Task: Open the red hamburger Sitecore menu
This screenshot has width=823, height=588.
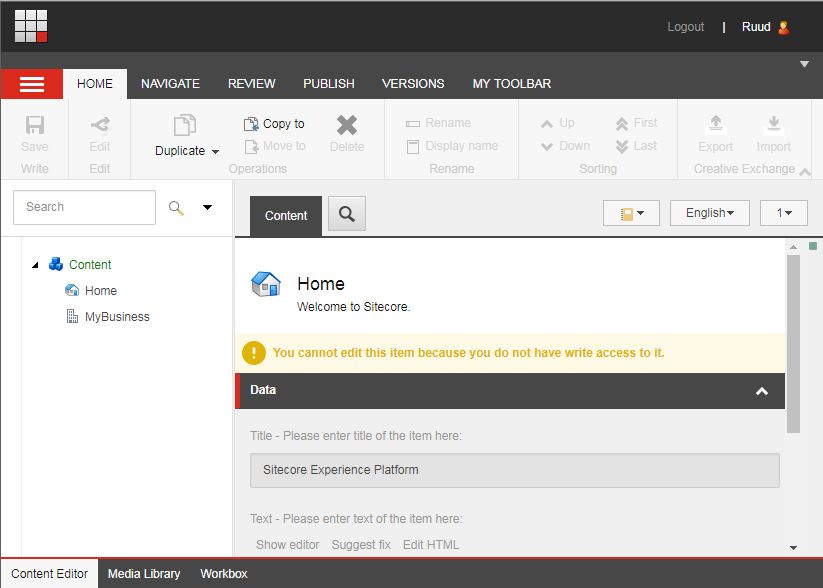Action: 31,84
